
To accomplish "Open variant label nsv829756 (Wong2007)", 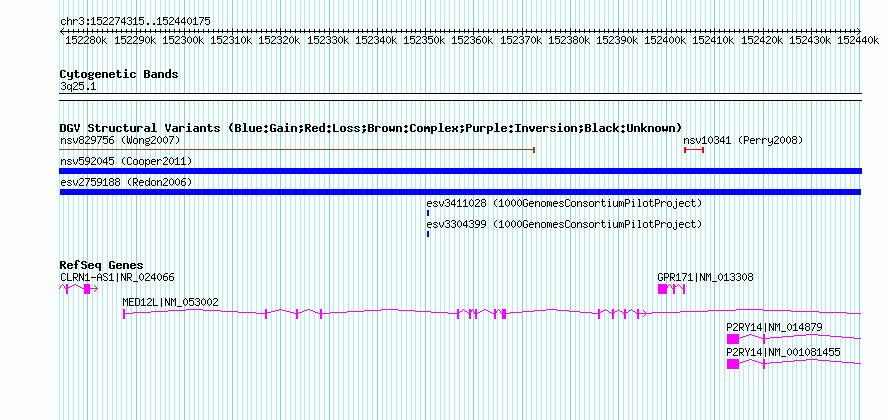I will [x=120, y=140].
